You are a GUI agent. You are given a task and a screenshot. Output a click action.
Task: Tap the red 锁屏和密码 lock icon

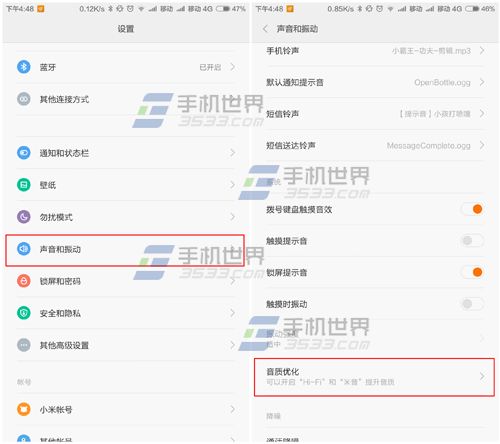pos(24,281)
